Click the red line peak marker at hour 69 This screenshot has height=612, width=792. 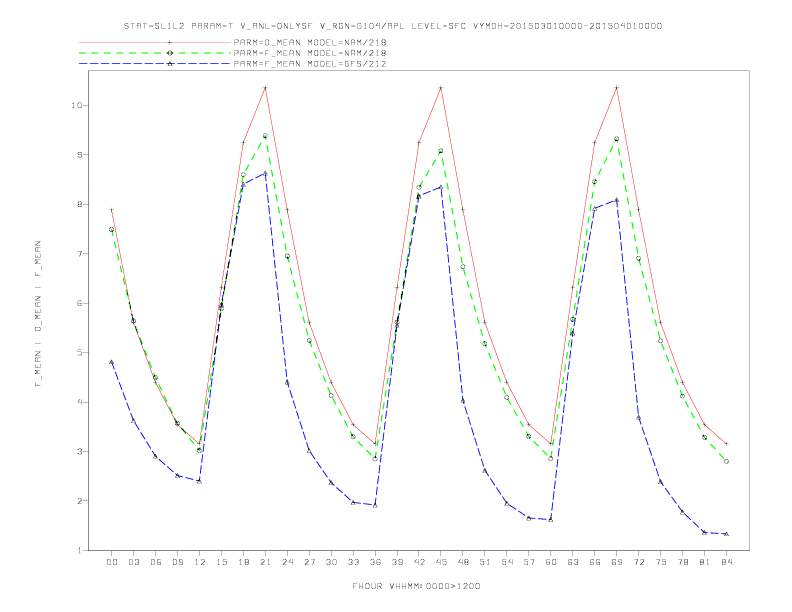coord(617,88)
